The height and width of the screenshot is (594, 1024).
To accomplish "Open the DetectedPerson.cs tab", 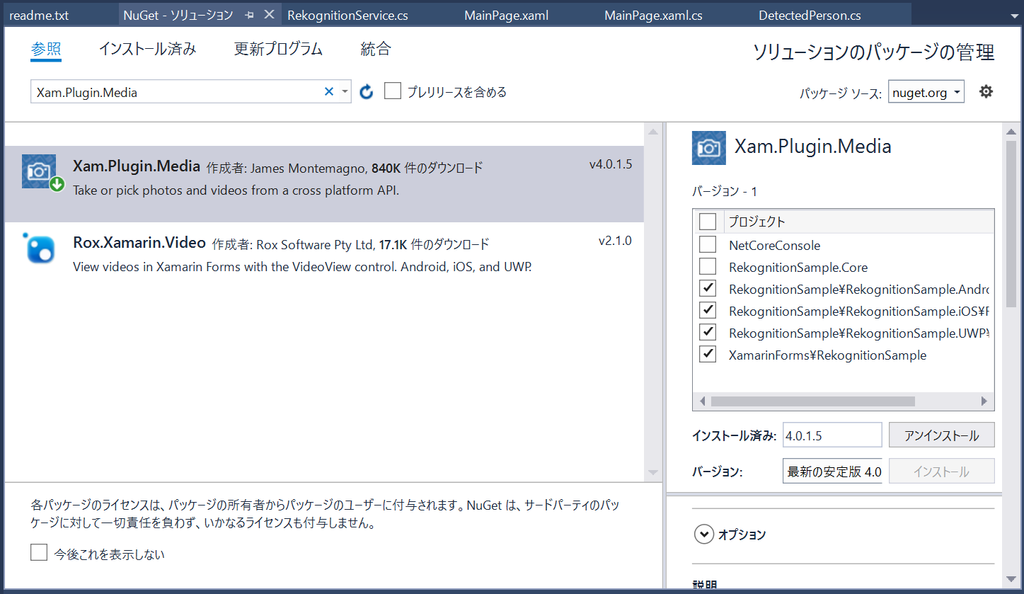I will click(x=810, y=15).
